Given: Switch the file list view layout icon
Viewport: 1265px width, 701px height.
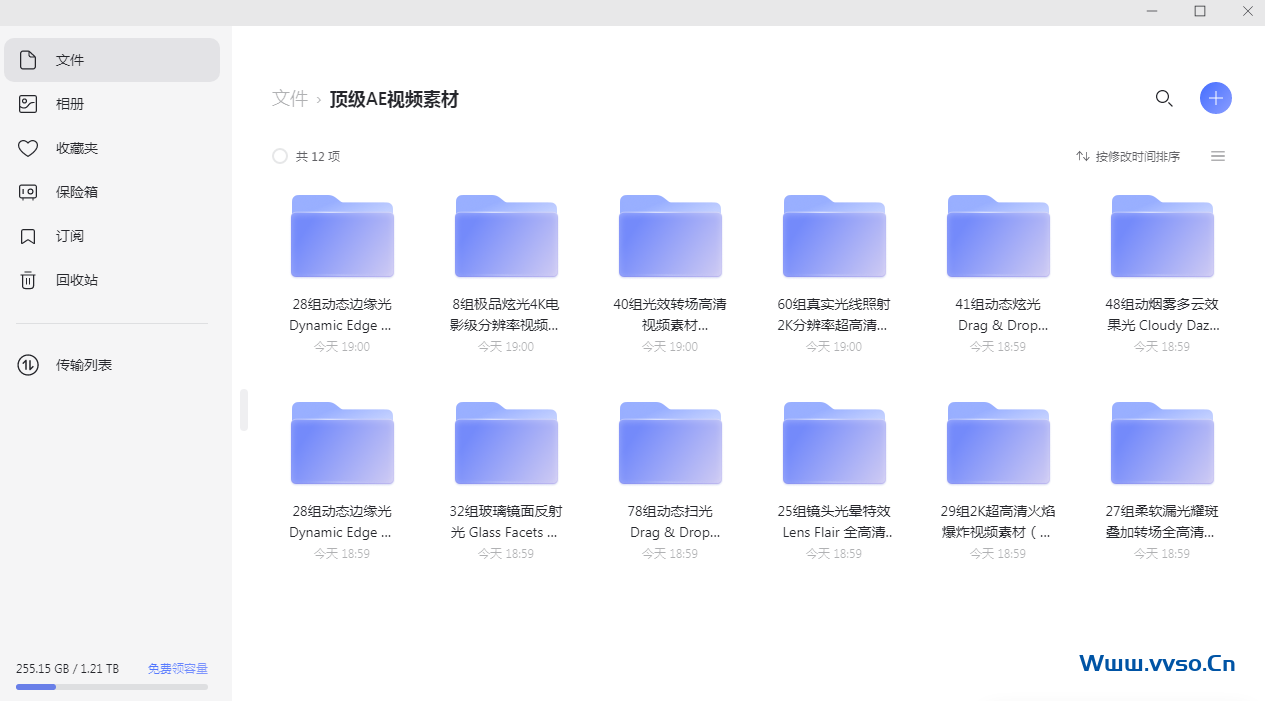Looking at the screenshot, I should (1218, 156).
